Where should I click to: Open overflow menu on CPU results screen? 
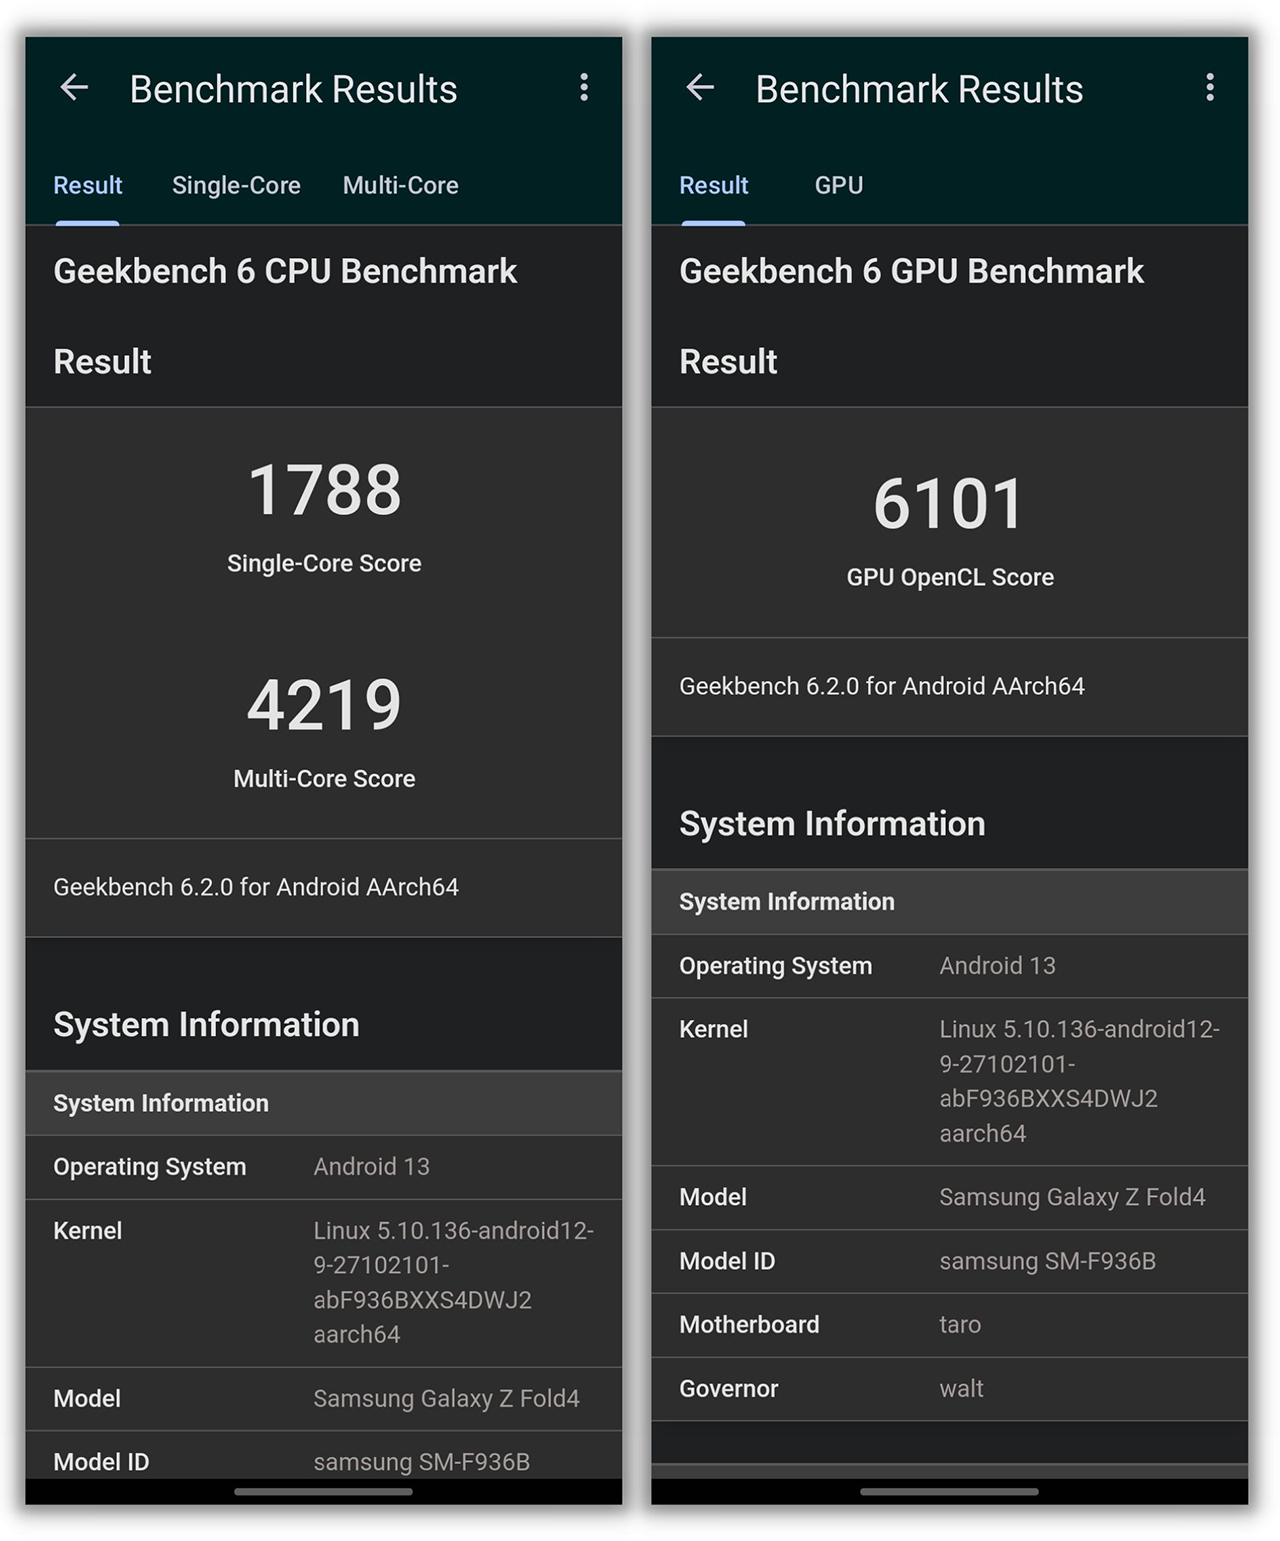[x=584, y=88]
